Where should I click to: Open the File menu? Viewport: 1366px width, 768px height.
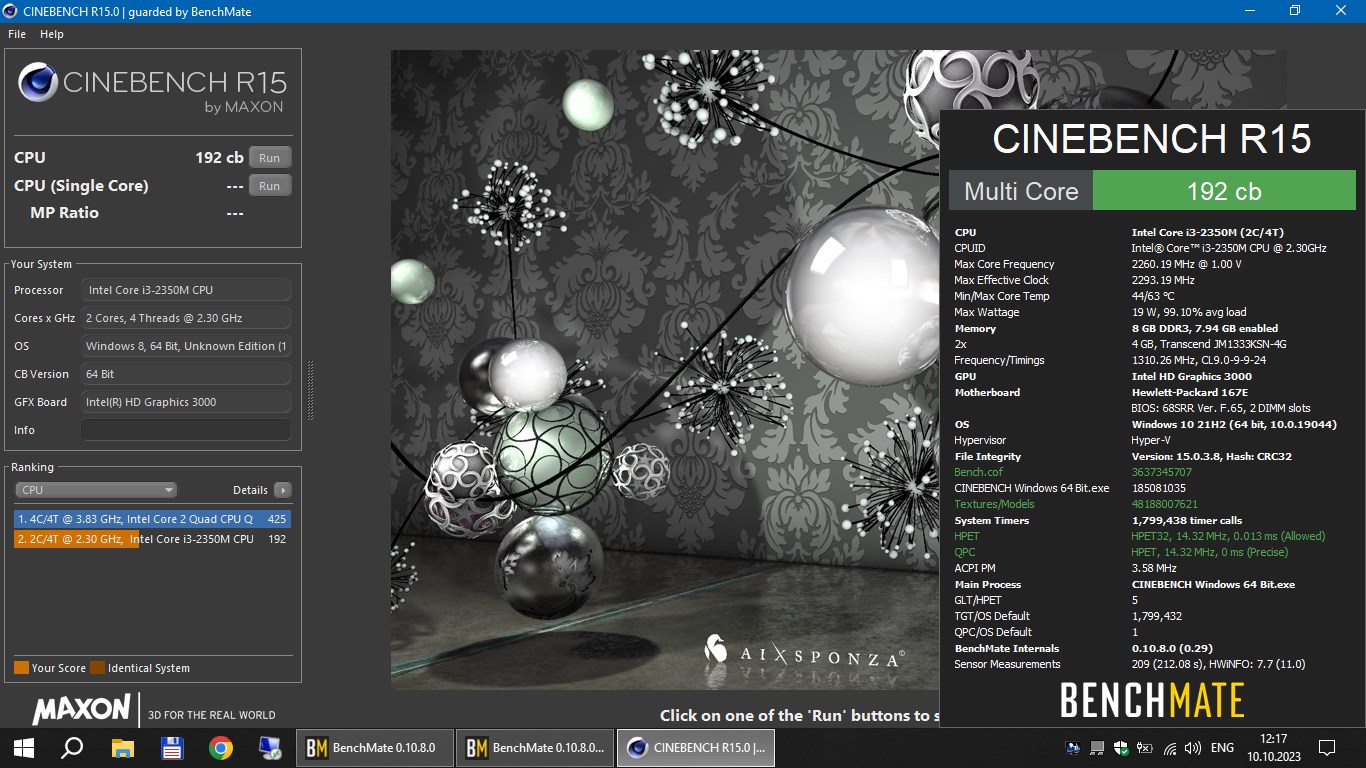click(x=17, y=34)
